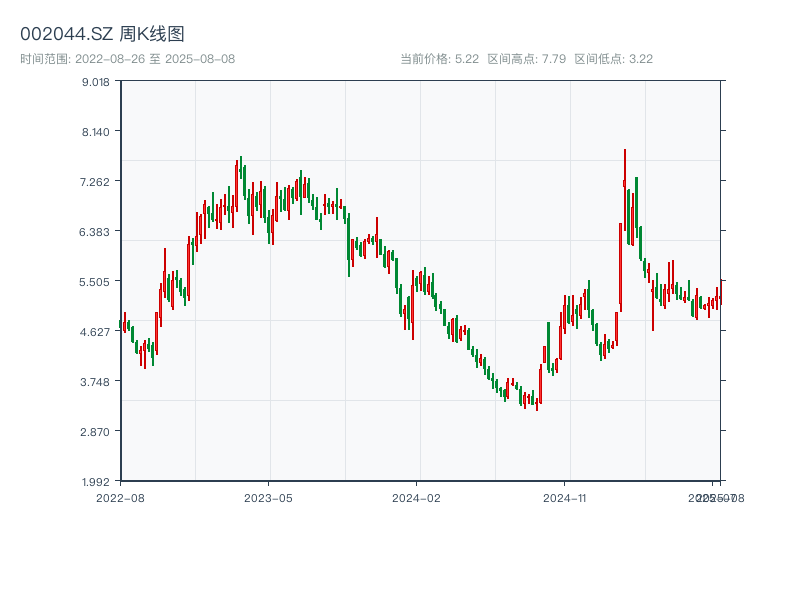Select the 2023-05 x-axis date label
Viewport: 800px width, 600px height.
(x=268, y=497)
